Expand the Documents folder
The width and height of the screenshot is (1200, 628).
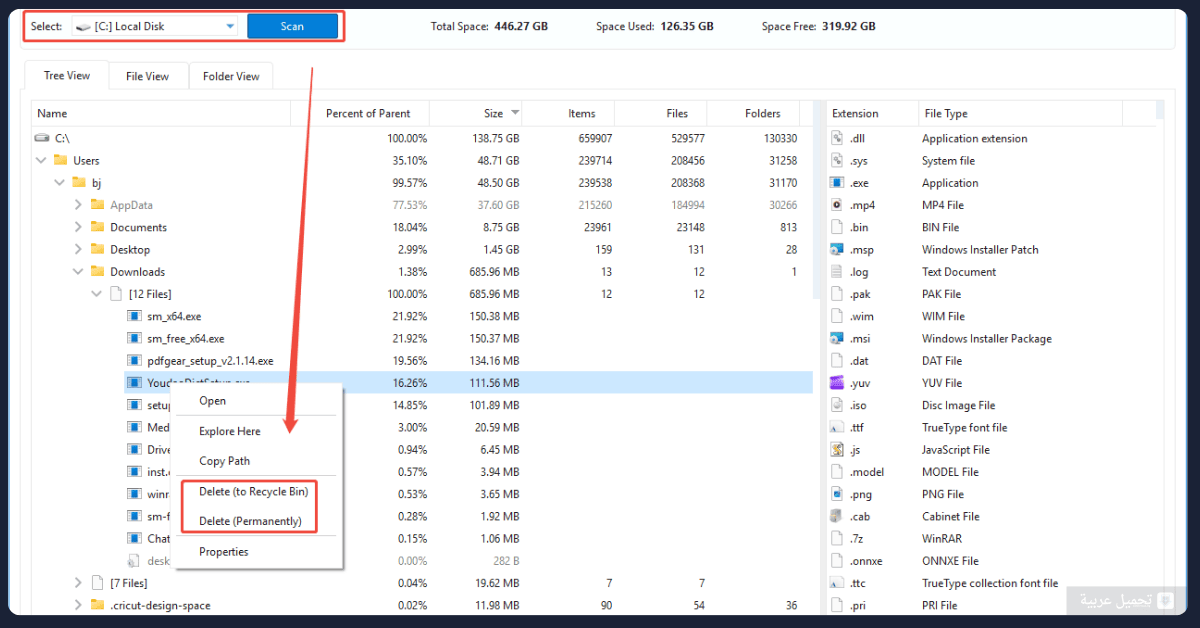(x=78, y=227)
